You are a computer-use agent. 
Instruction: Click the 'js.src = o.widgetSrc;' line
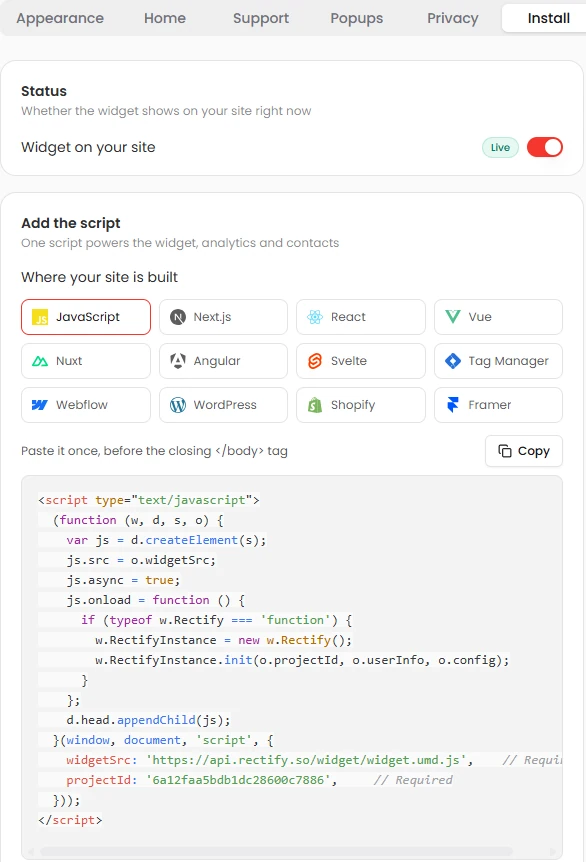coord(141,560)
